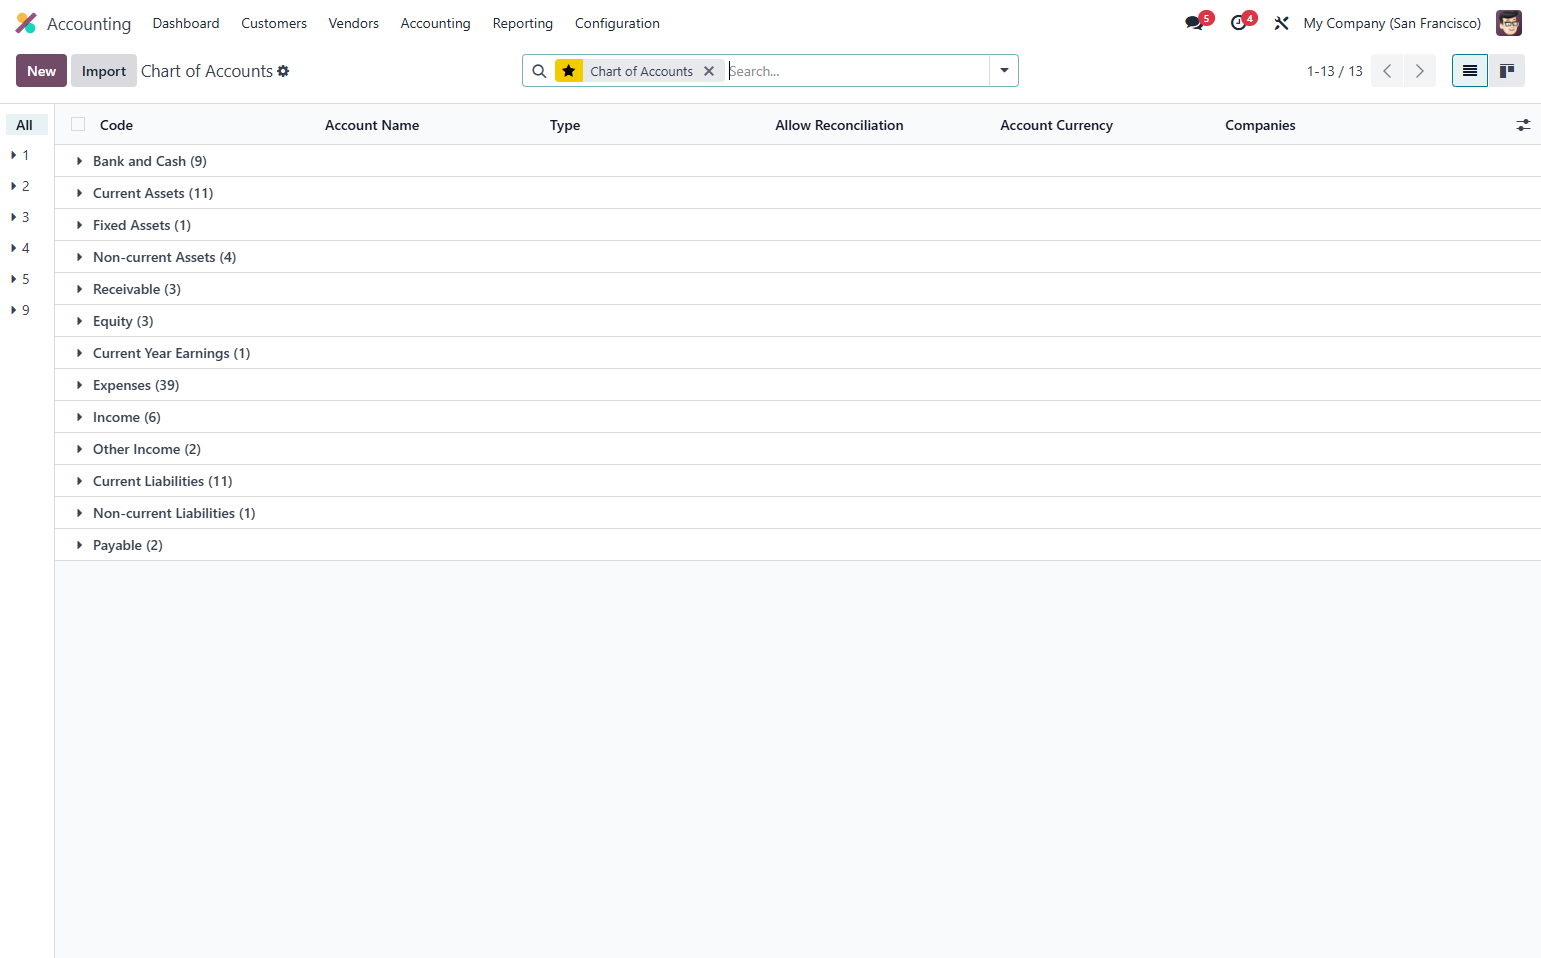Select All in the code sidebar
This screenshot has height=958, width=1541.
point(25,125)
